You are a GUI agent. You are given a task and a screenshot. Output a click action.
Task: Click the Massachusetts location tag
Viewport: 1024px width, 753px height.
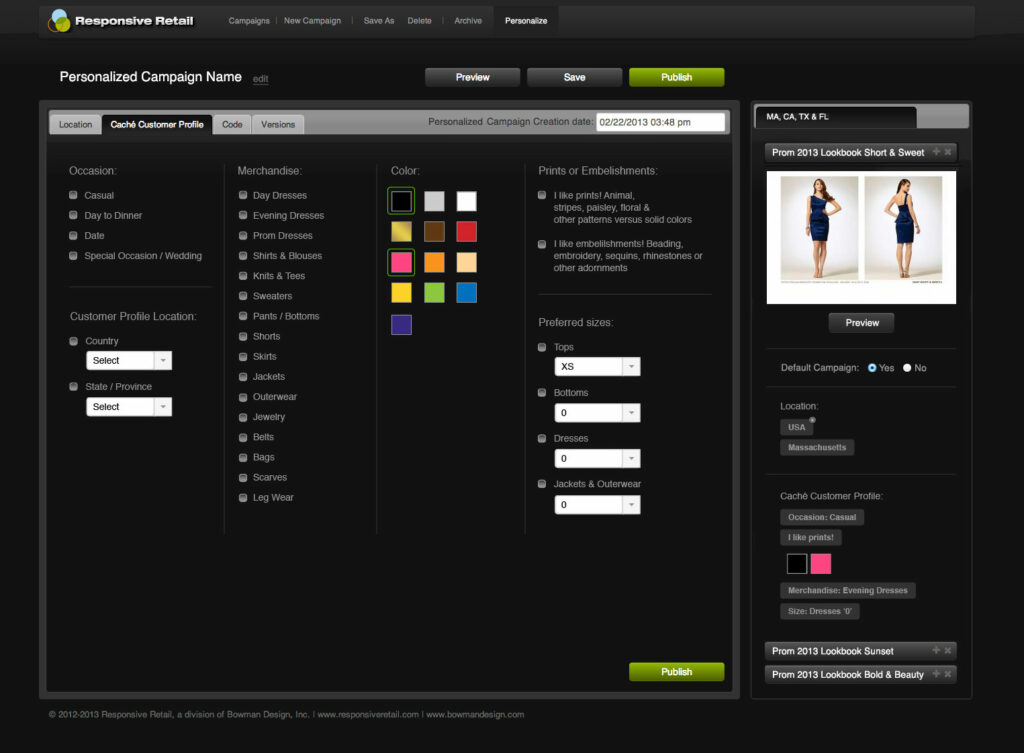point(817,447)
